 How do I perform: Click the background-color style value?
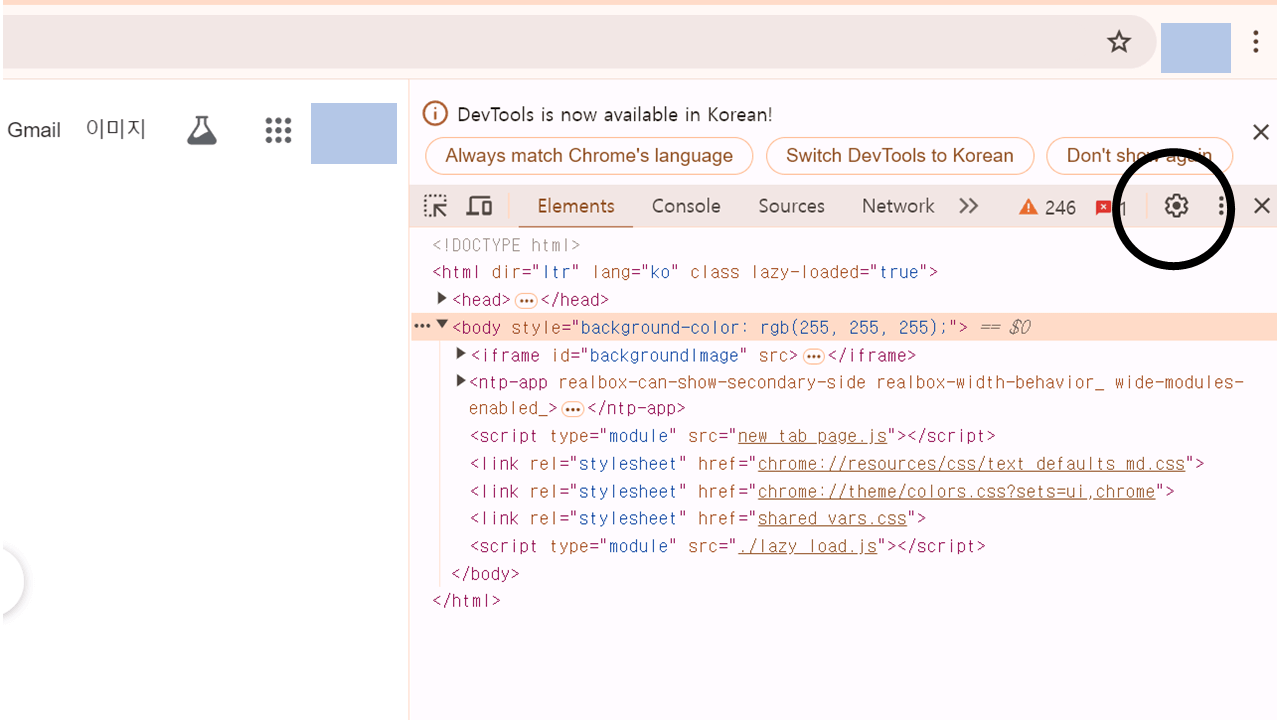click(765, 327)
